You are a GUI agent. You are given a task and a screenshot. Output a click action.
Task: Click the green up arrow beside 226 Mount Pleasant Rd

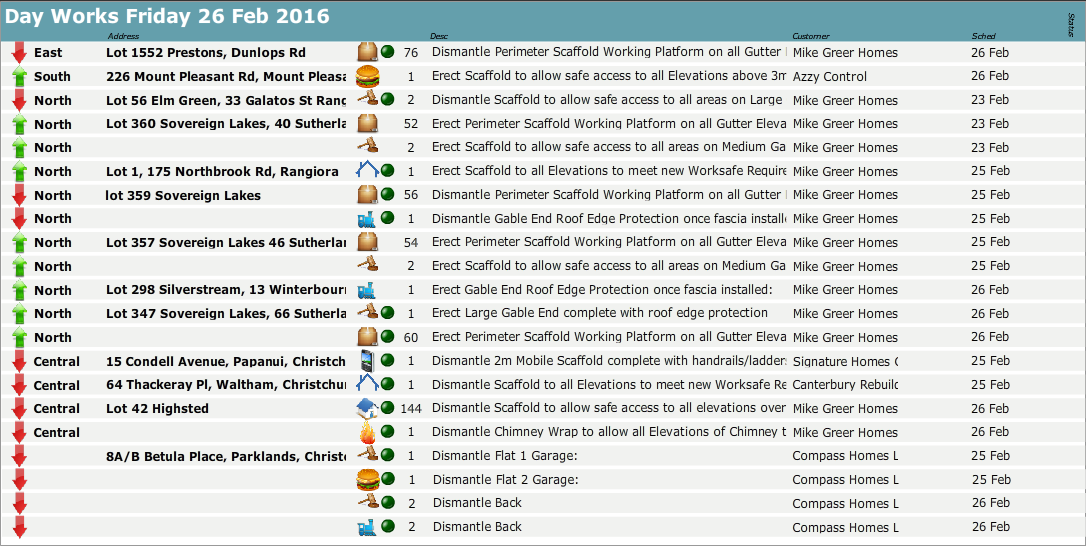tap(19, 77)
